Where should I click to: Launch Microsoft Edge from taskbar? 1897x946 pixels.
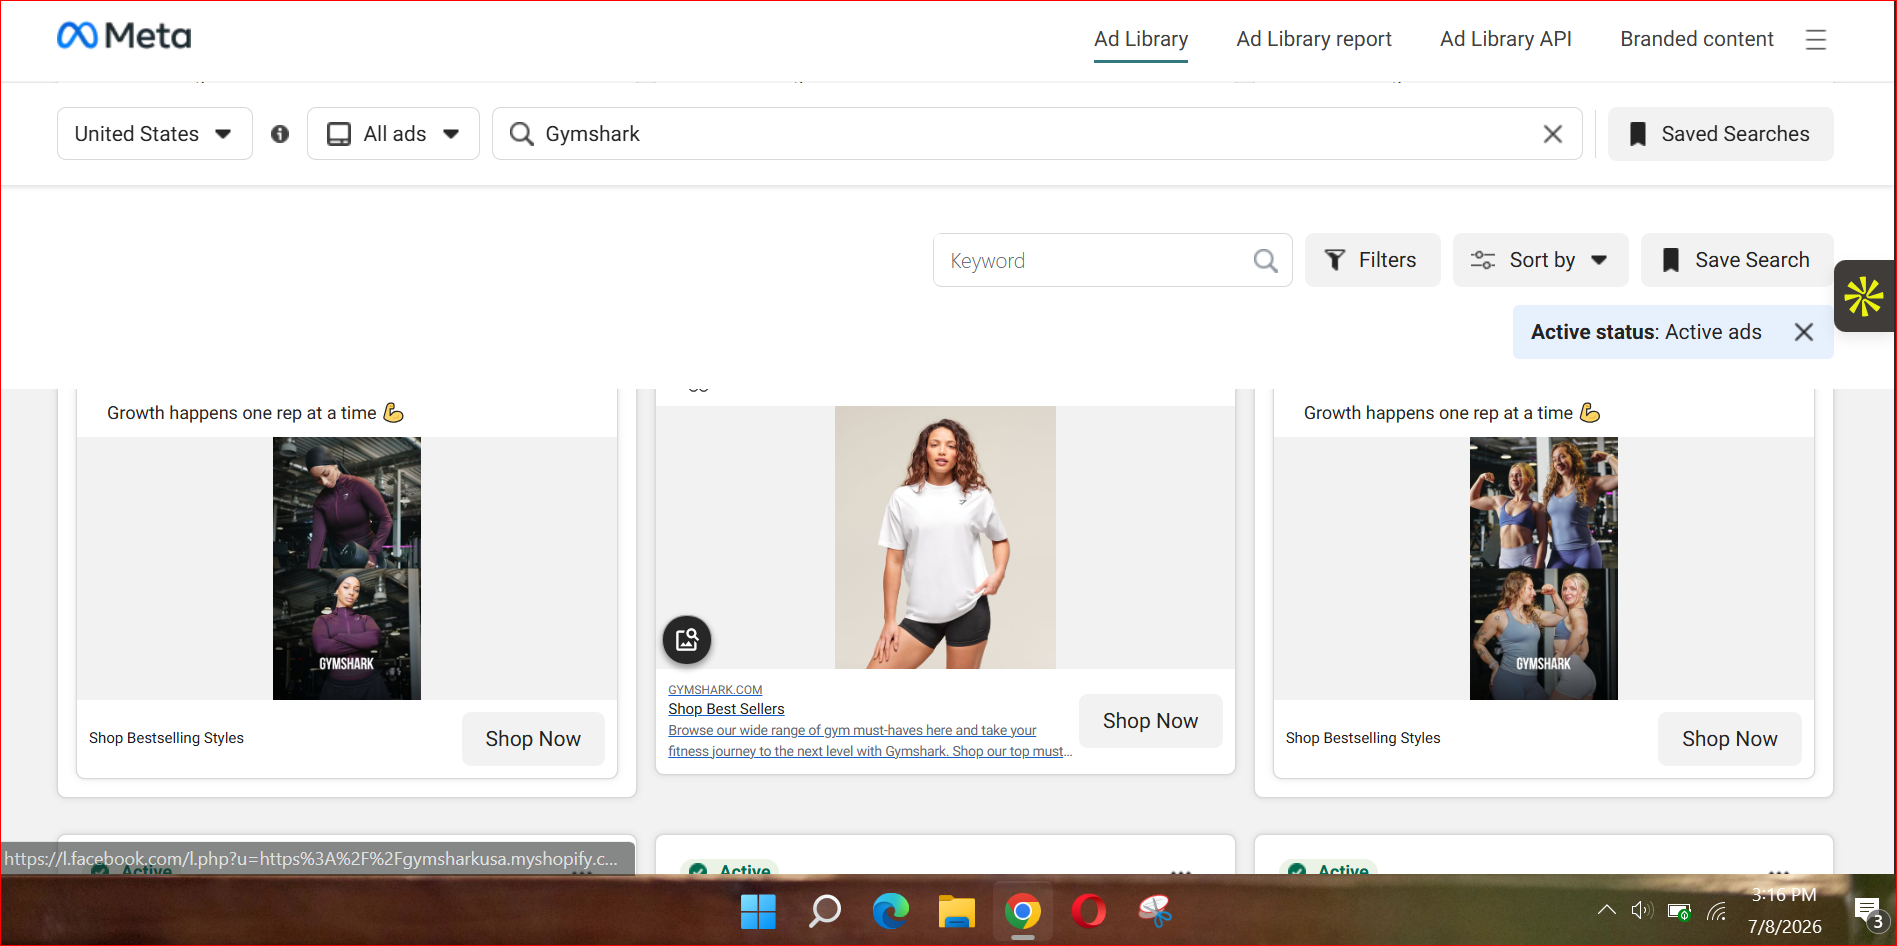pyautogui.click(x=890, y=911)
